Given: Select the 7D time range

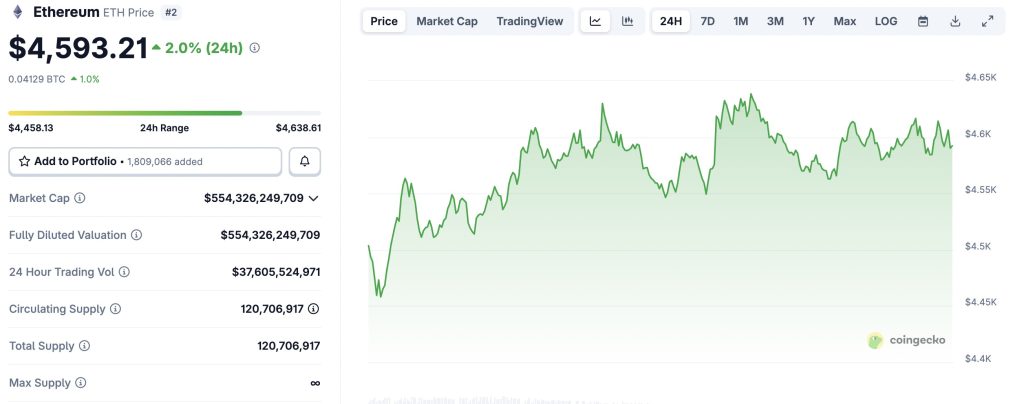Looking at the screenshot, I should 708,21.
